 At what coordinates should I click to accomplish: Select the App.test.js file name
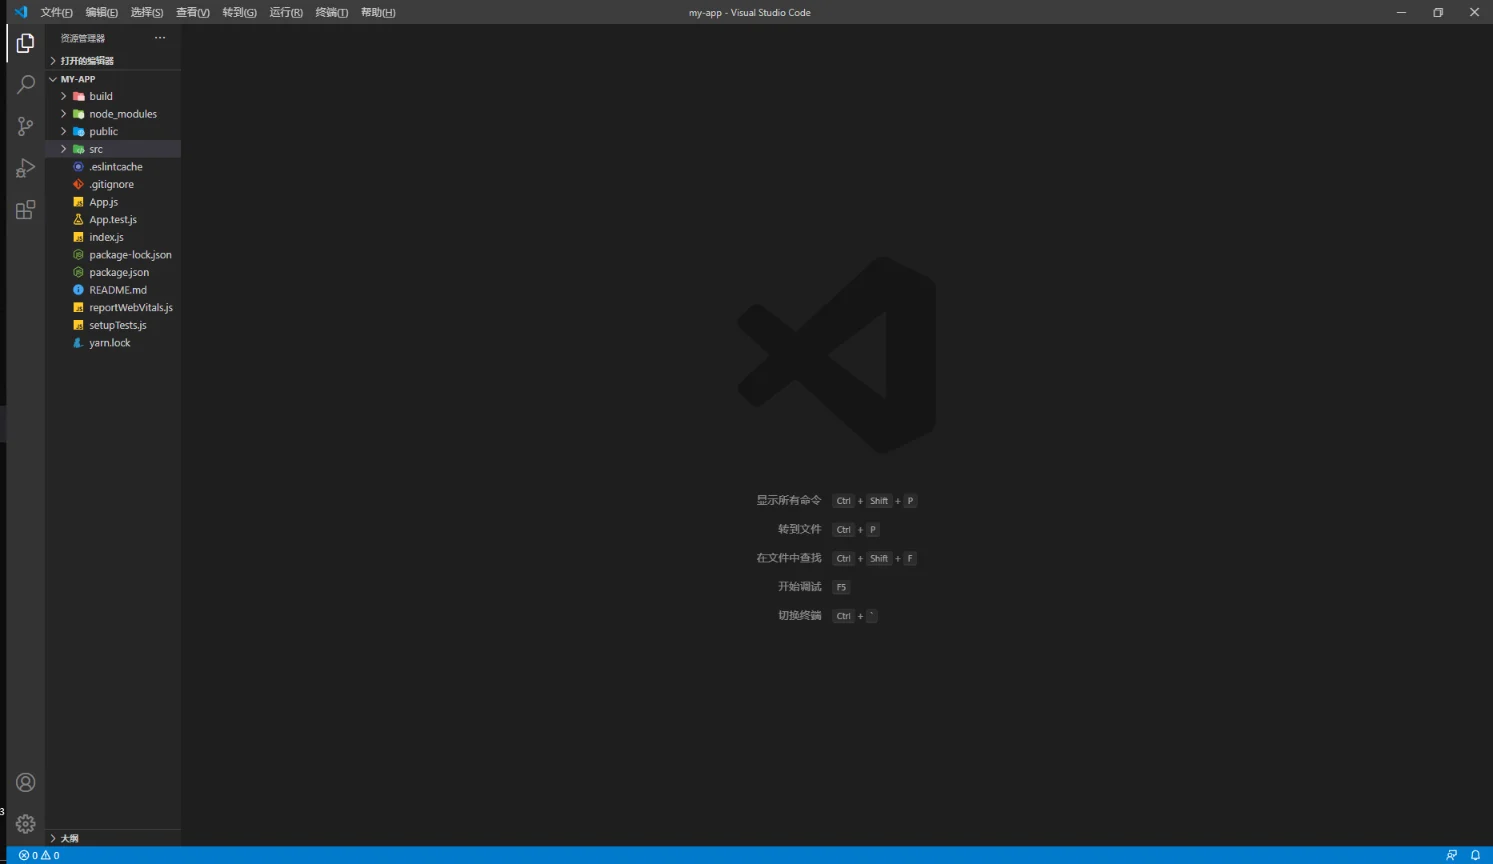[113, 220]
